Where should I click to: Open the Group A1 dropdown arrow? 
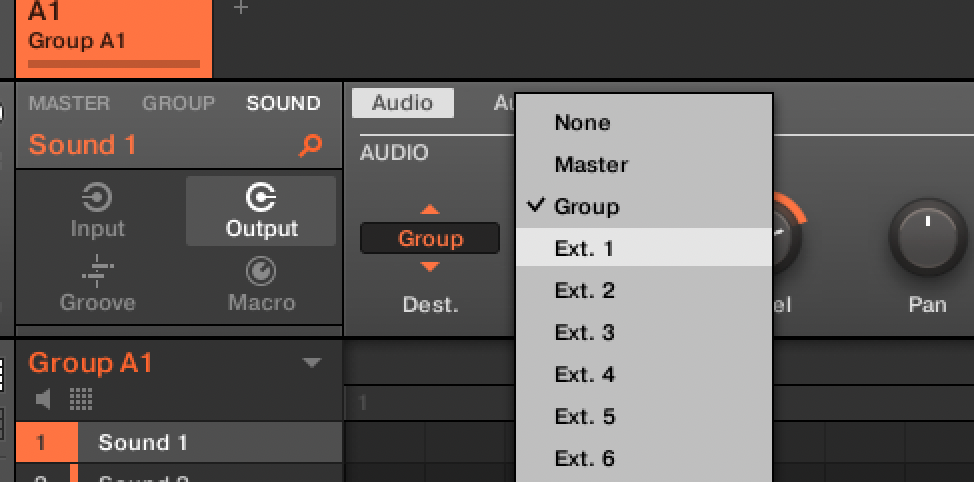(312, 363)
